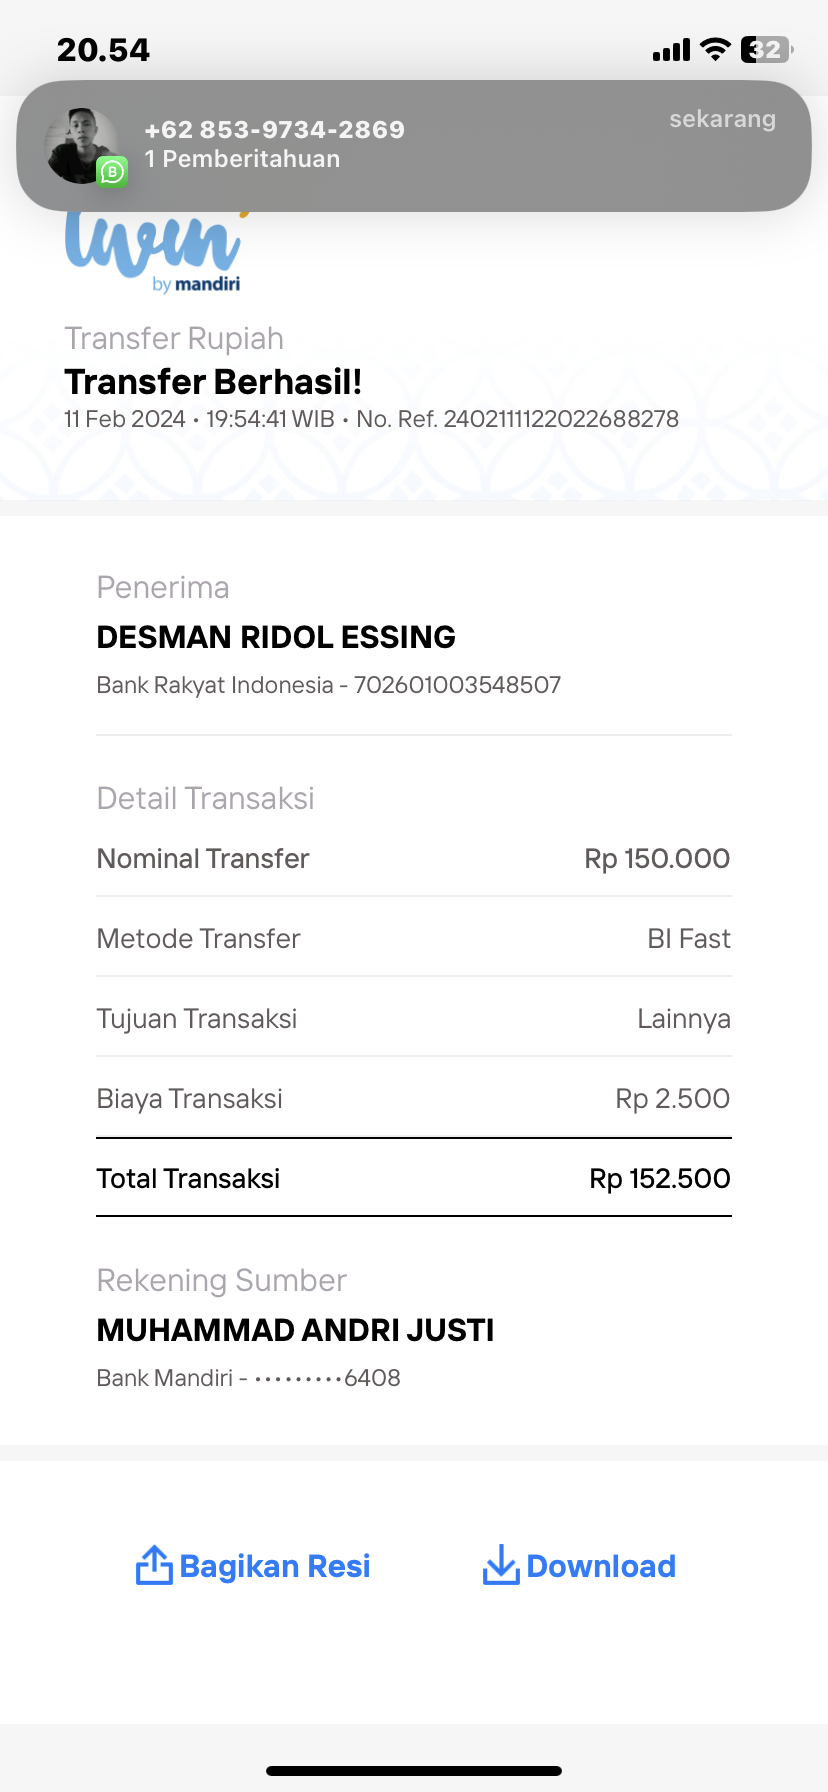Tap the cellular signal bars icon
The image size is (828, 1792).
[671, 50]
